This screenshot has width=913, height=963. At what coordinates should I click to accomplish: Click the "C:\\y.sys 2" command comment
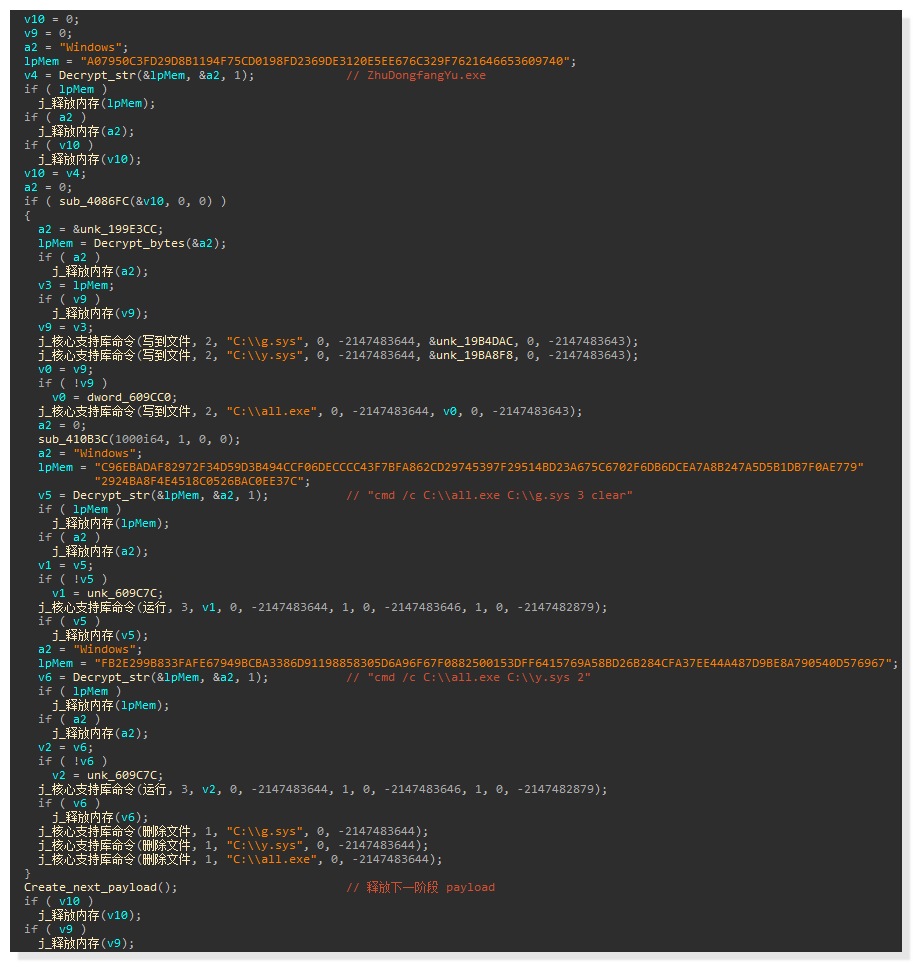[x=468, y=677]
